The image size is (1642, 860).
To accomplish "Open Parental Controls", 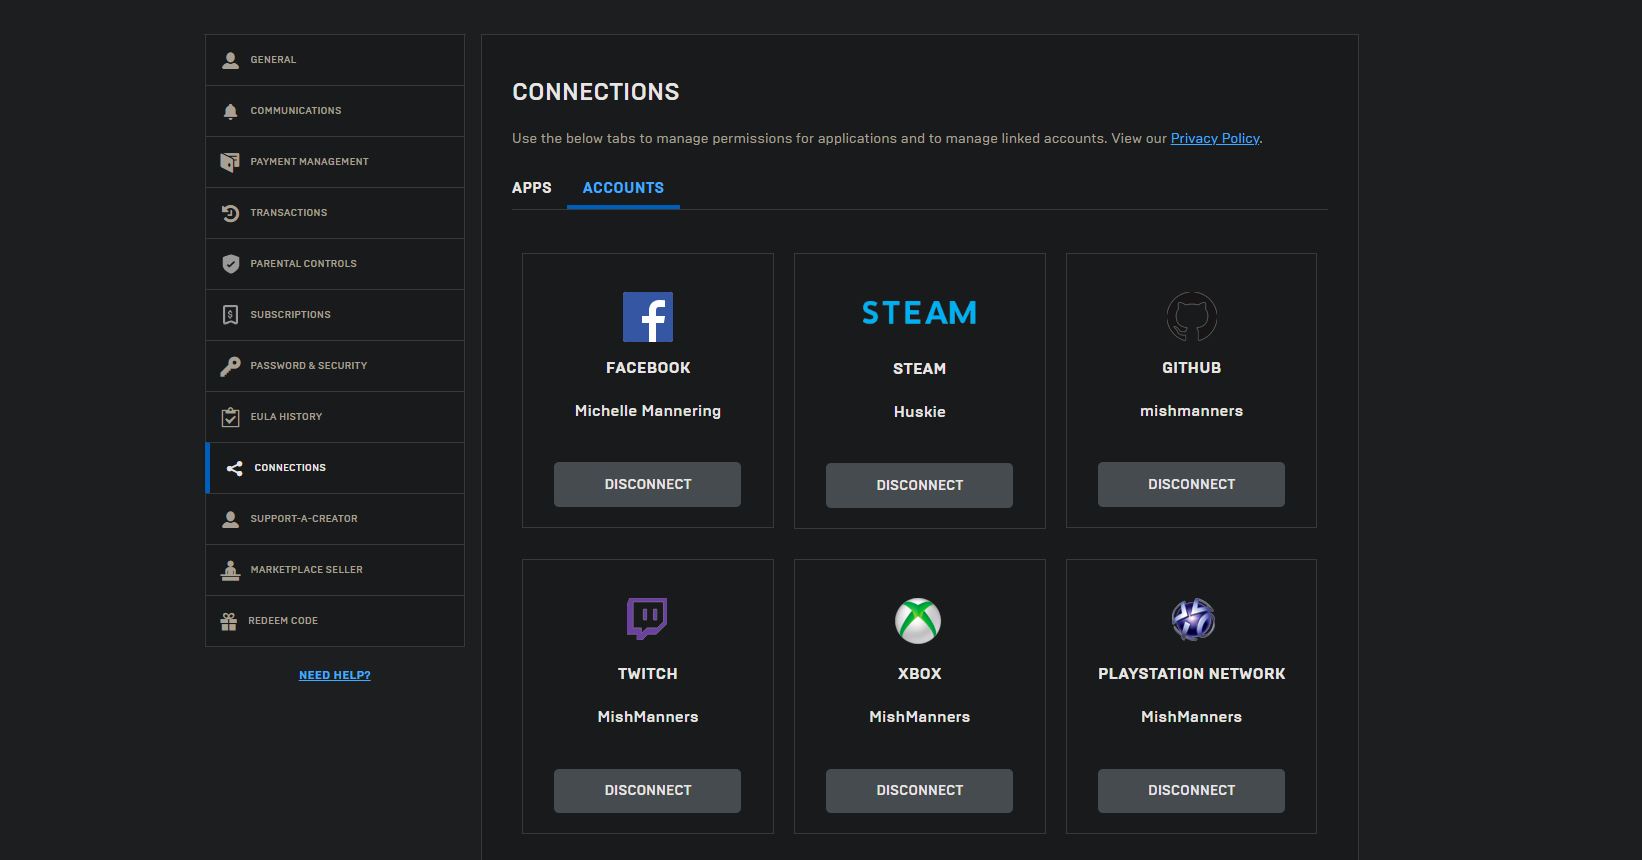I will (335, 264).
